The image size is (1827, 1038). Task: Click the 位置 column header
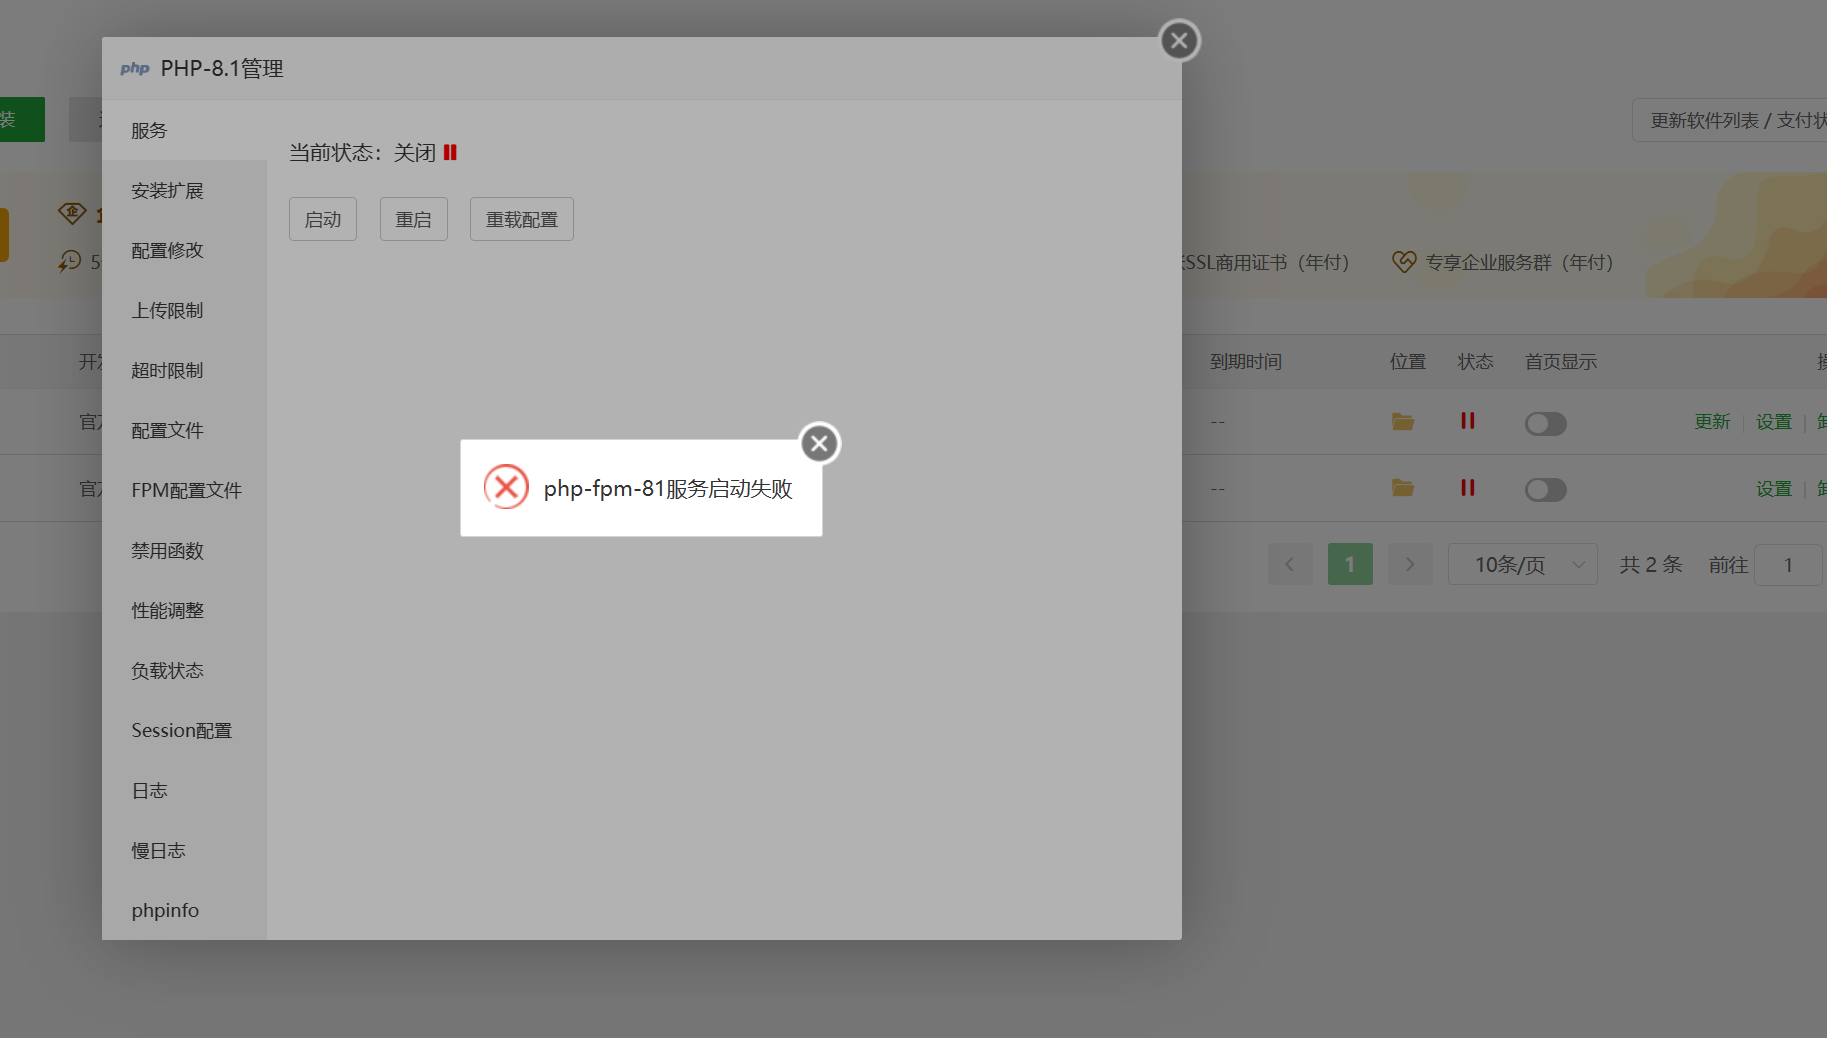point(1408,362)
